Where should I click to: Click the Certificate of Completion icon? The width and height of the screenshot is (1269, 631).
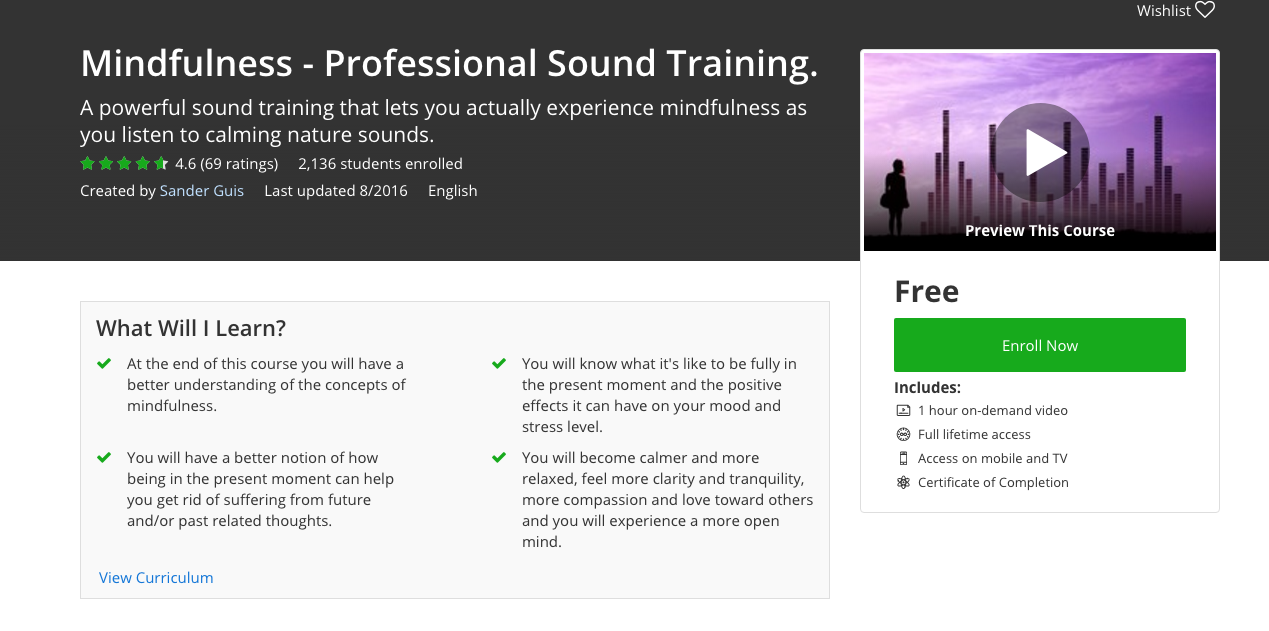[903, 483]
